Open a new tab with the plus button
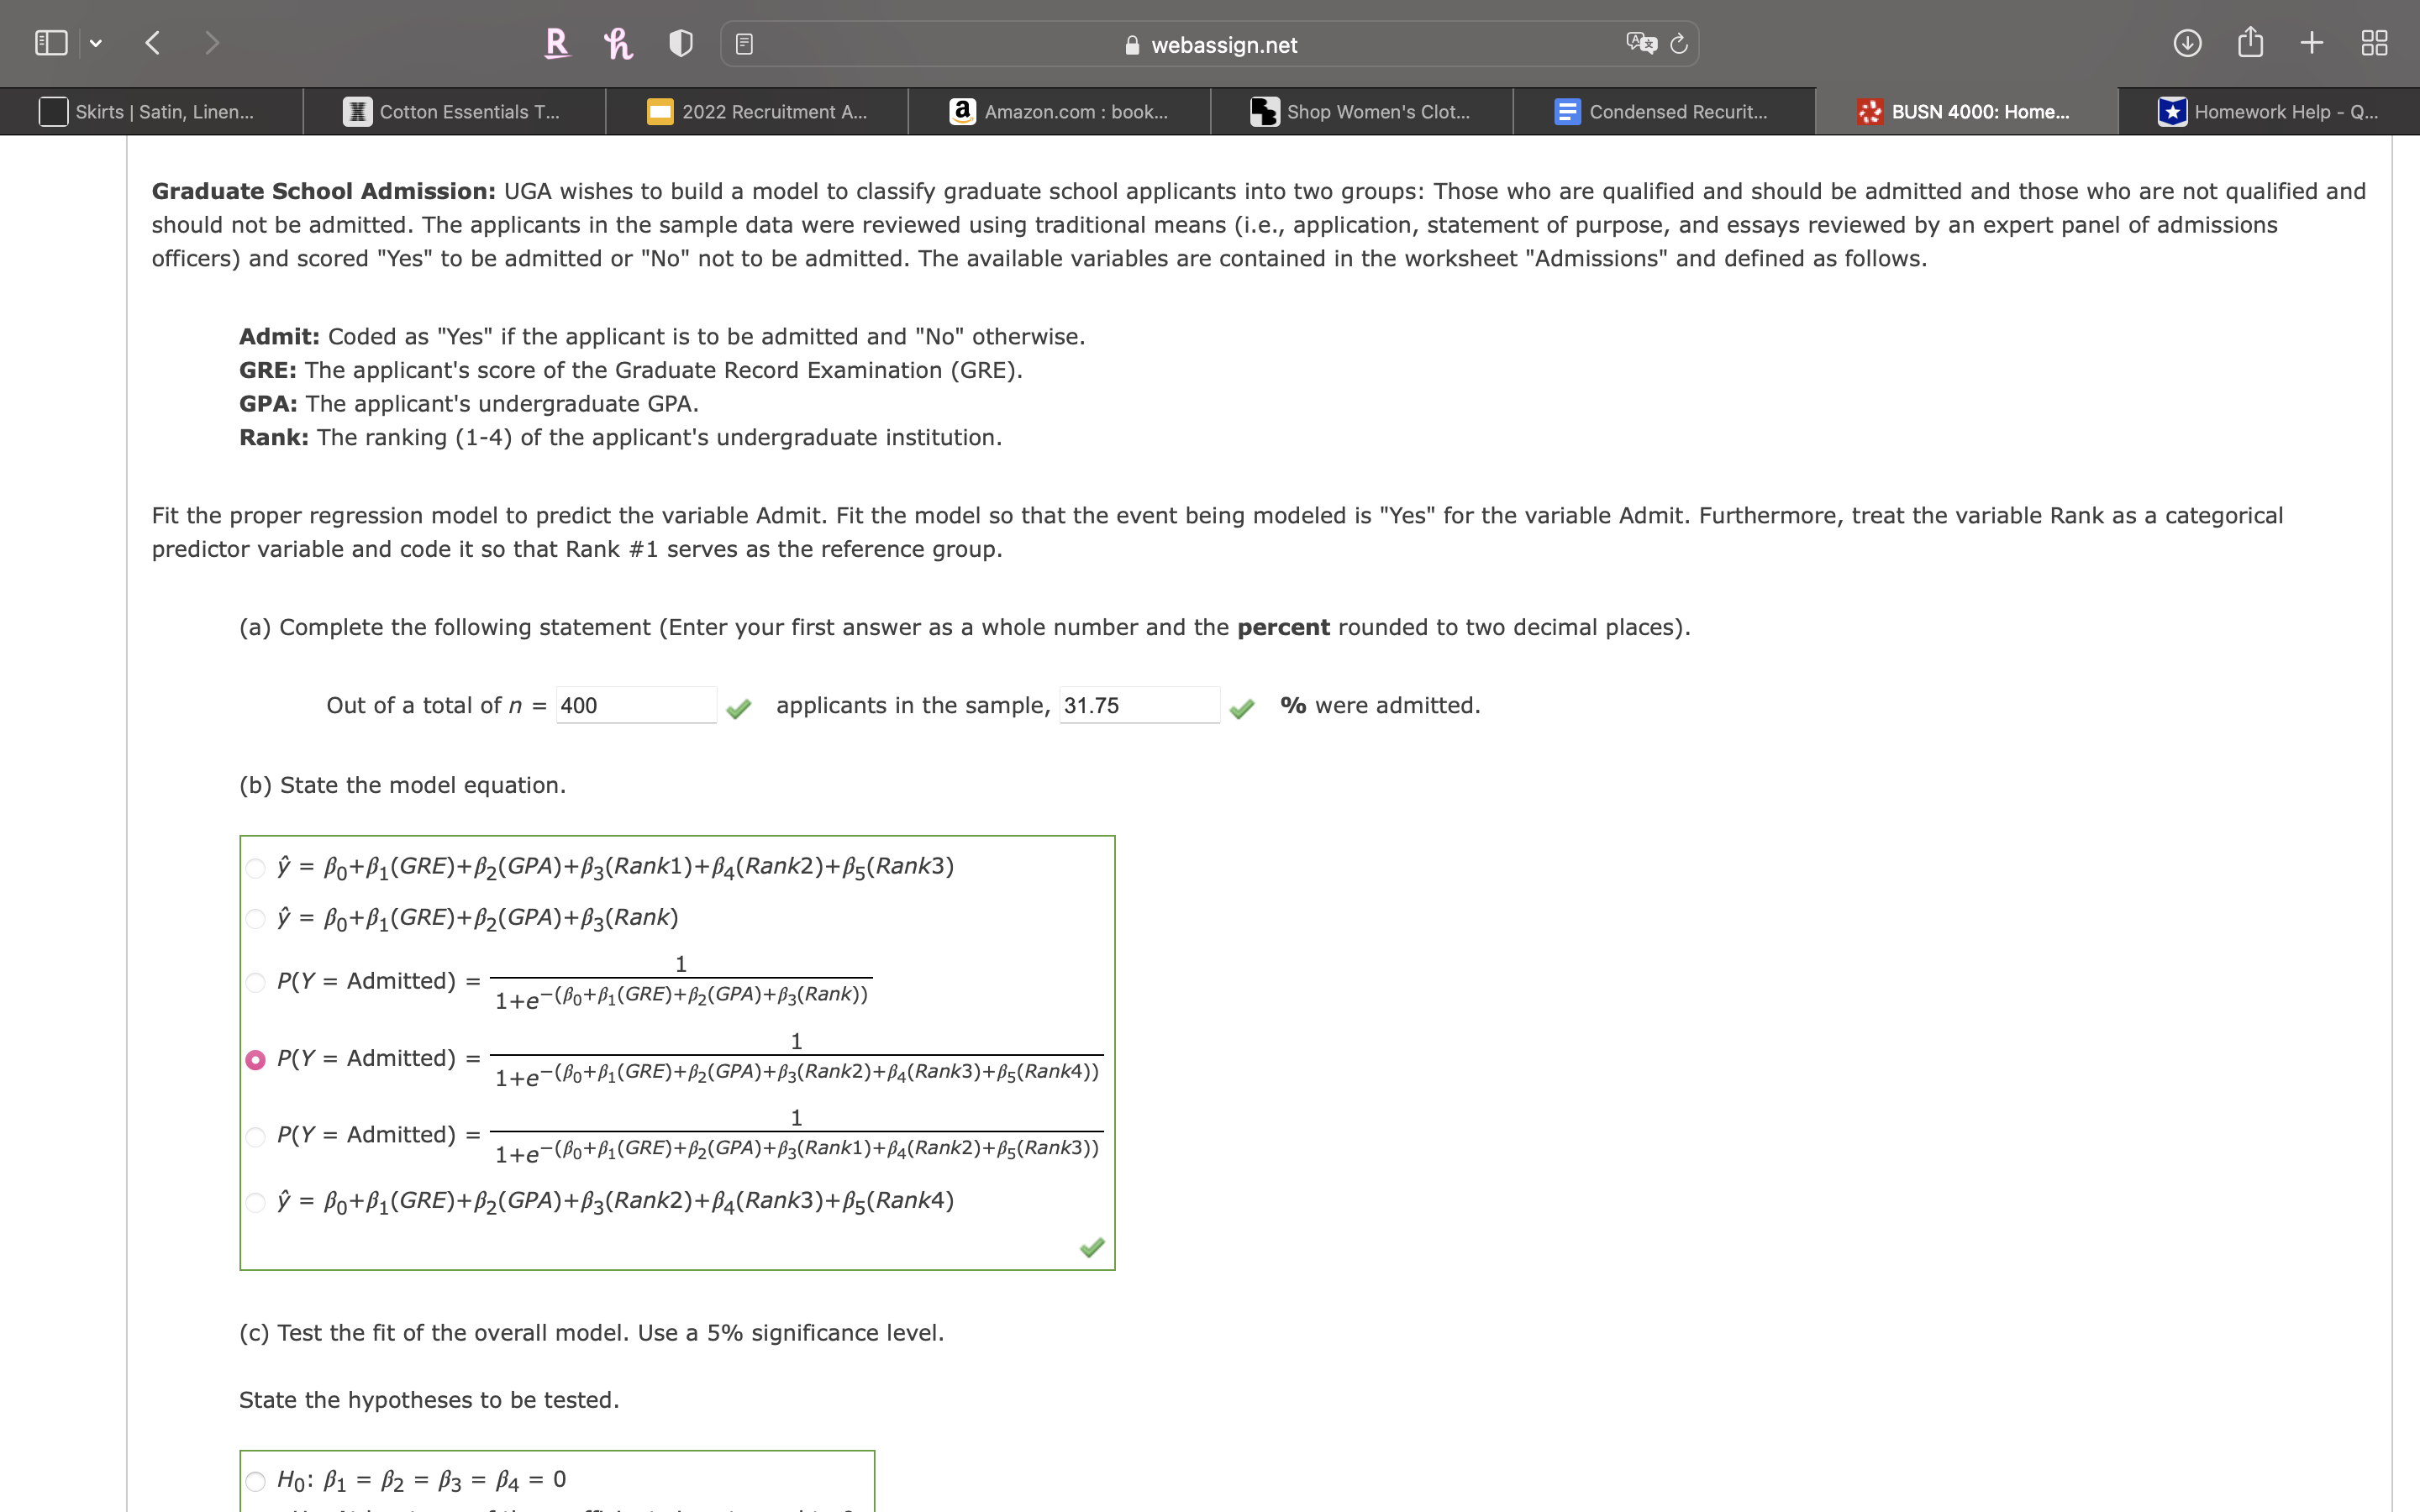 coord(2311,42)
